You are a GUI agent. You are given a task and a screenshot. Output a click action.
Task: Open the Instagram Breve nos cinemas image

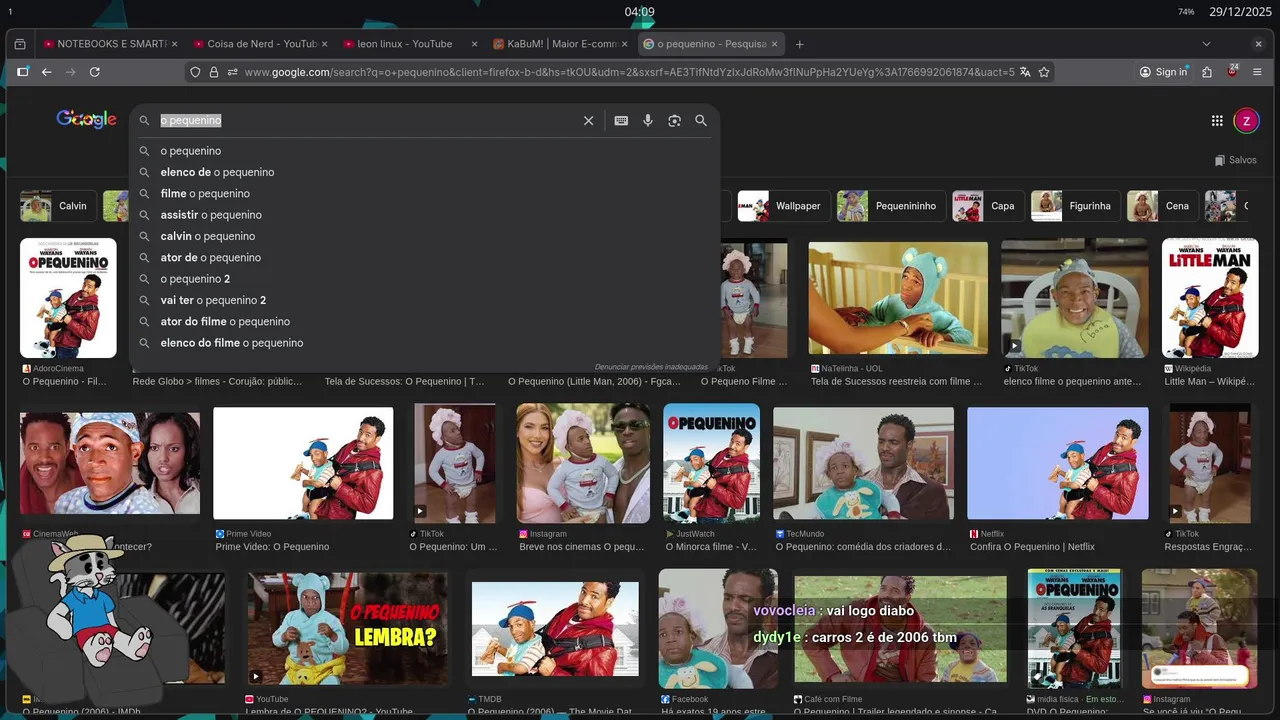[x=583, y=463]
